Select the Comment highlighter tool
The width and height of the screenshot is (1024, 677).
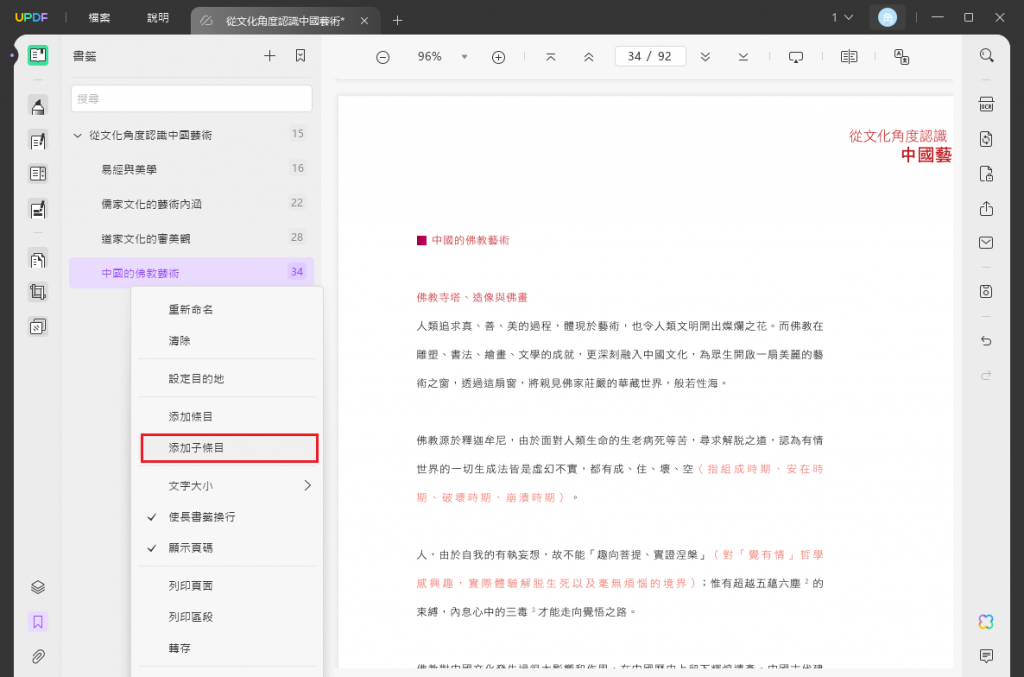pyautogui.click(x=38, y=106)
